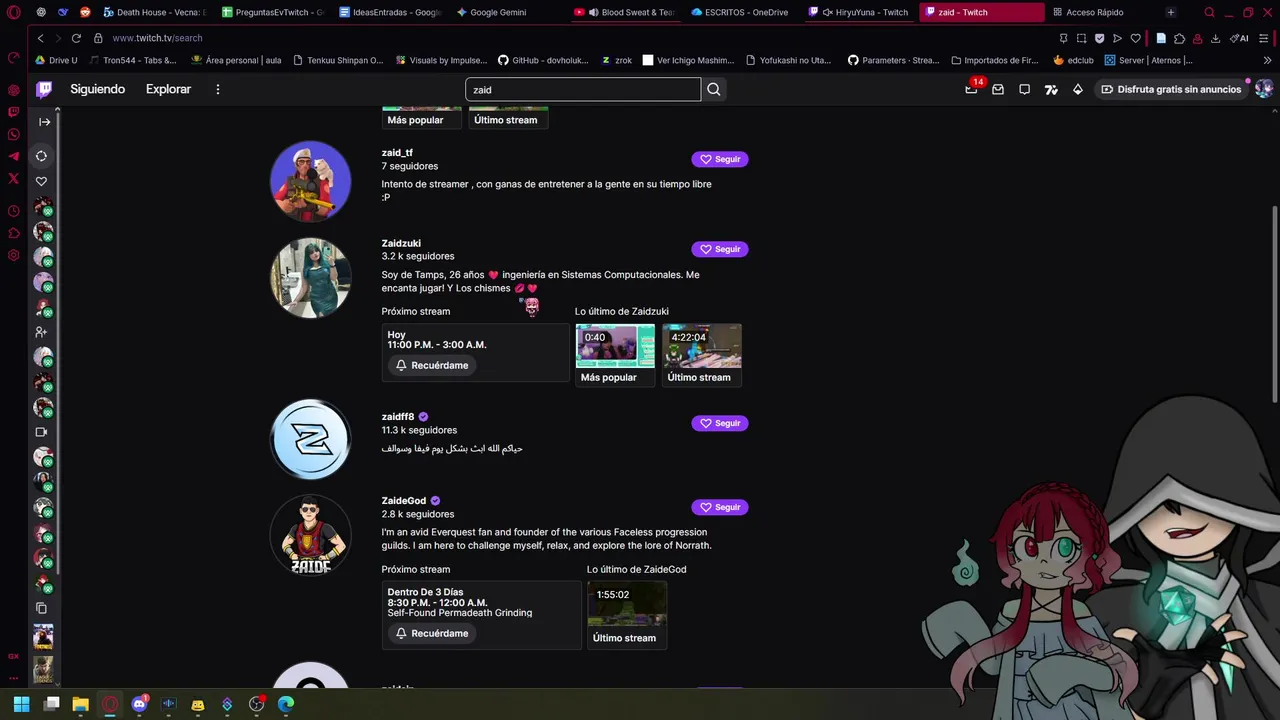Image resolution: width=1280 pixels, height=720 pixels.
Task: Open the Siguiendo navigation link
Action: 97,89
